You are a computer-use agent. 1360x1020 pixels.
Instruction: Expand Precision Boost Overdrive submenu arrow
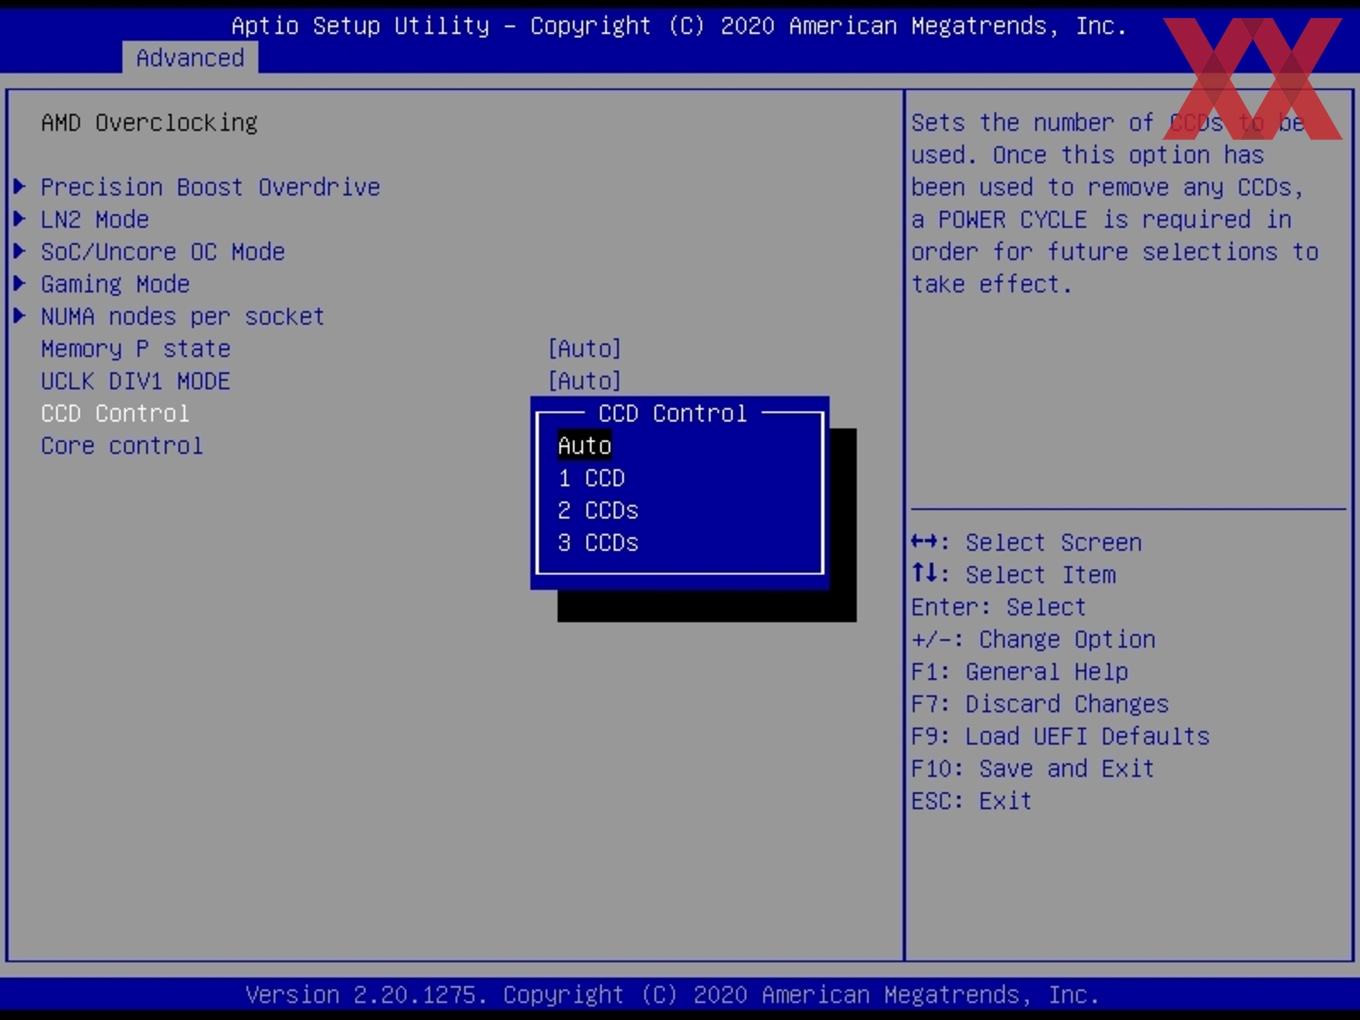tap(19, 186)
